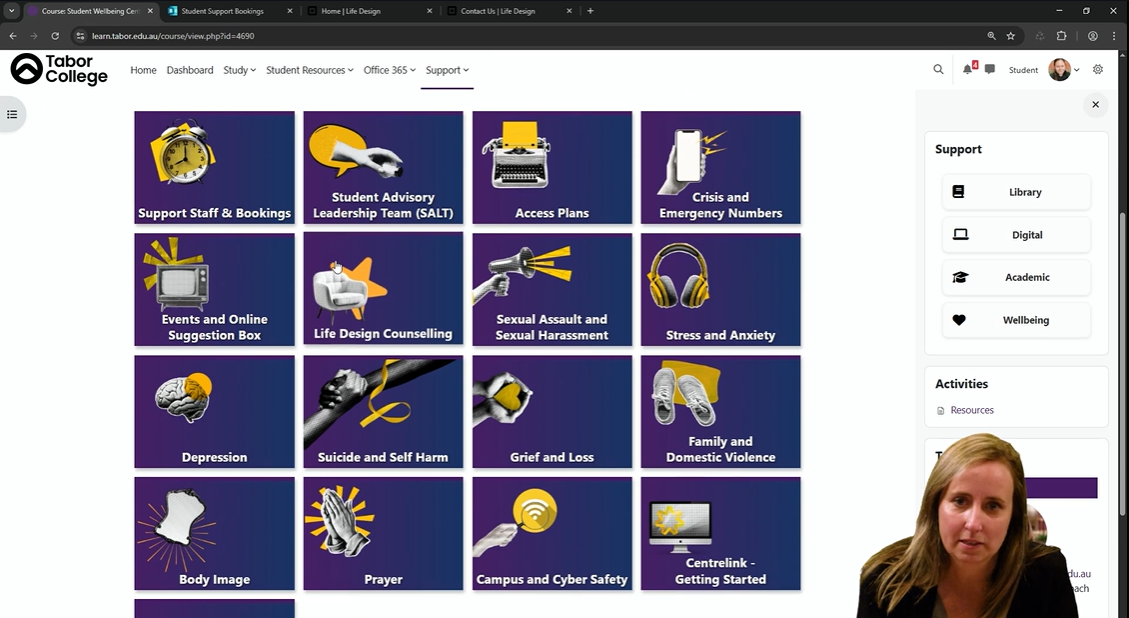Close the right block drawer
The width and height of the screenshot is (1129, 618).
tap(1095, 104)
